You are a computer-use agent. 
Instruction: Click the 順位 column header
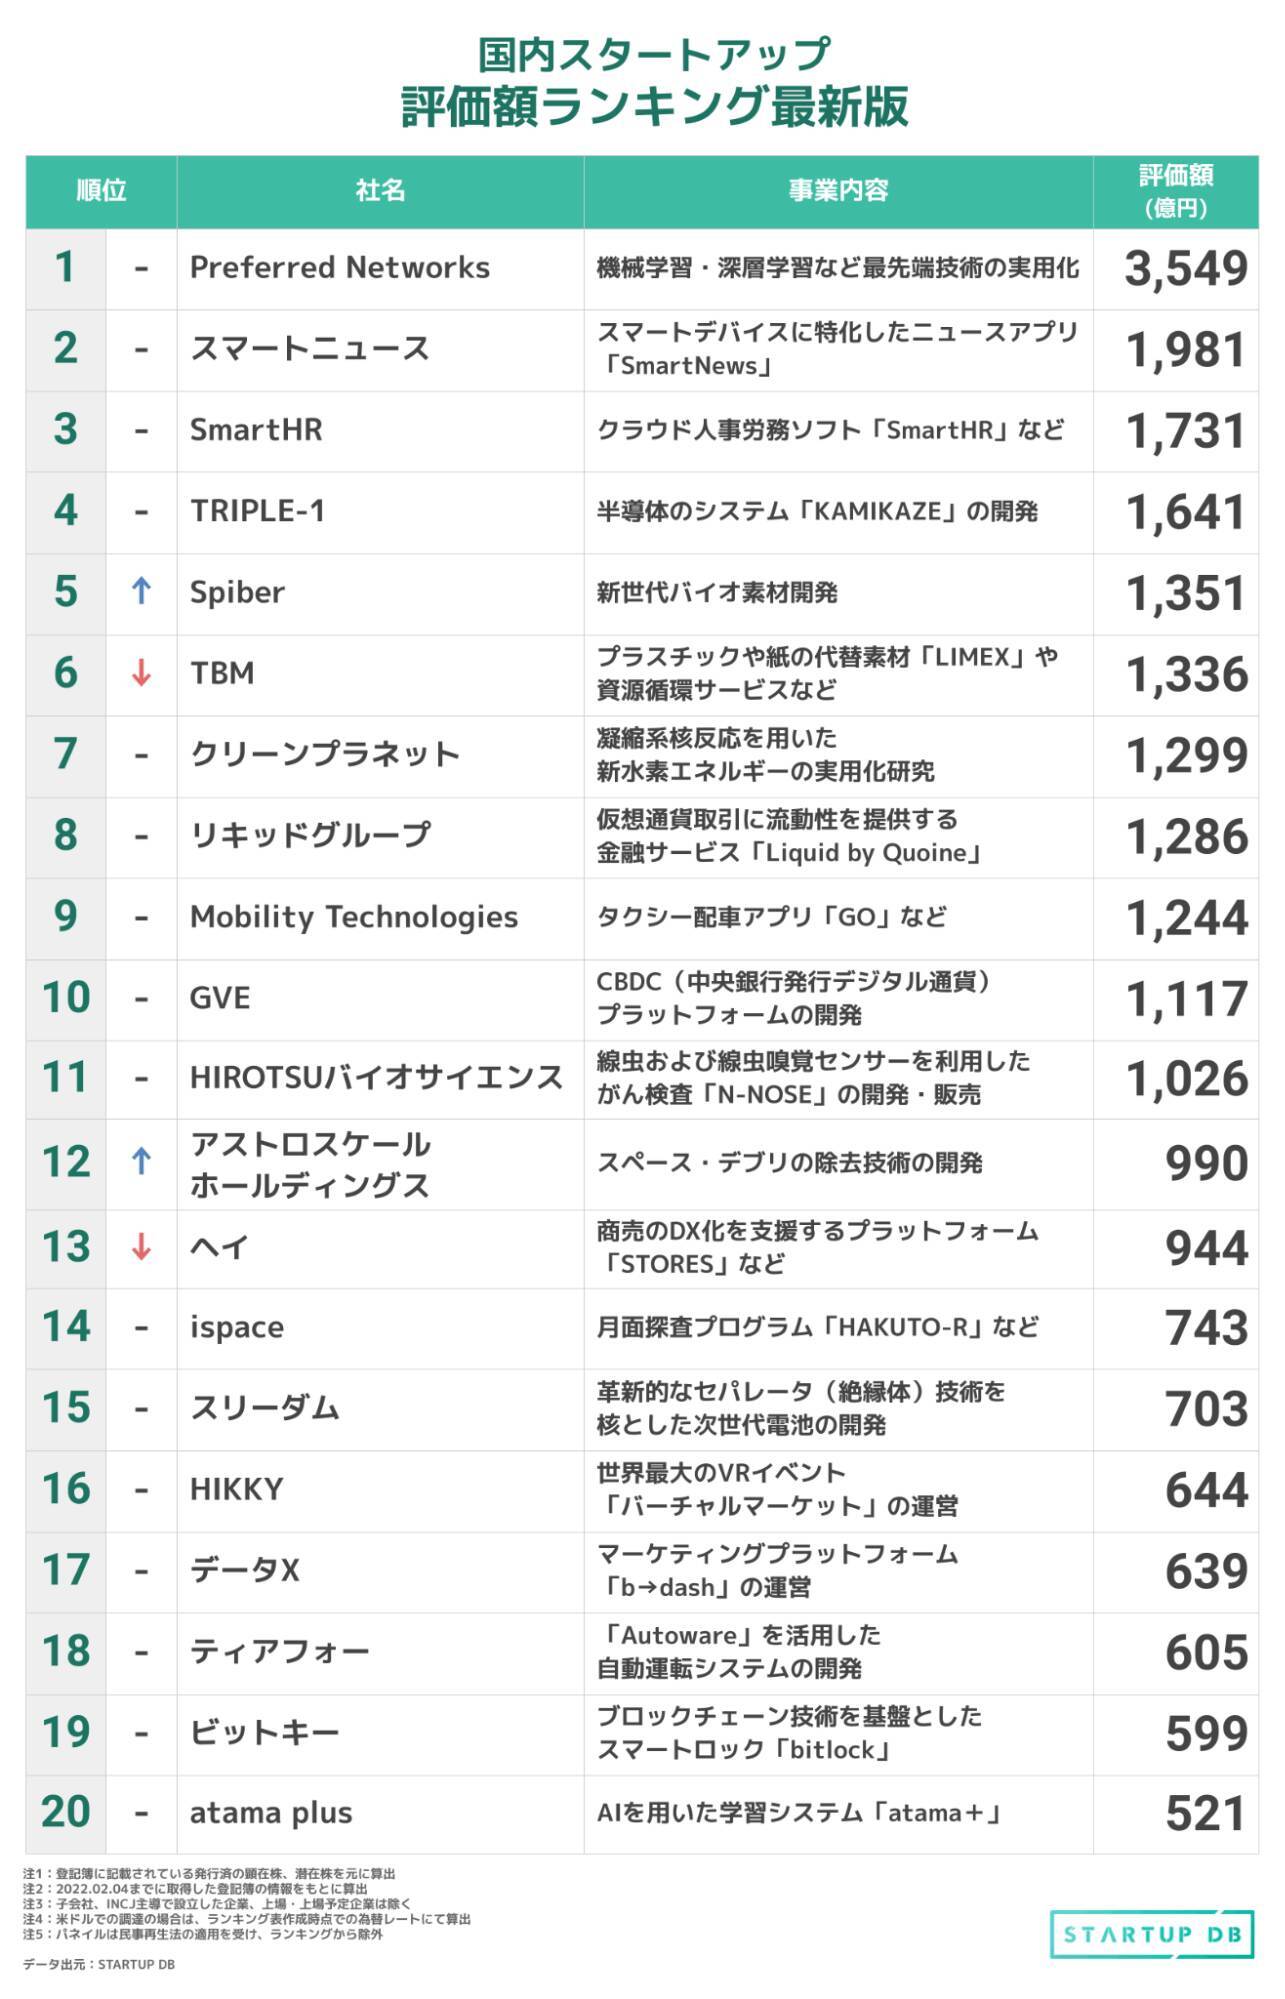[101, 191]
